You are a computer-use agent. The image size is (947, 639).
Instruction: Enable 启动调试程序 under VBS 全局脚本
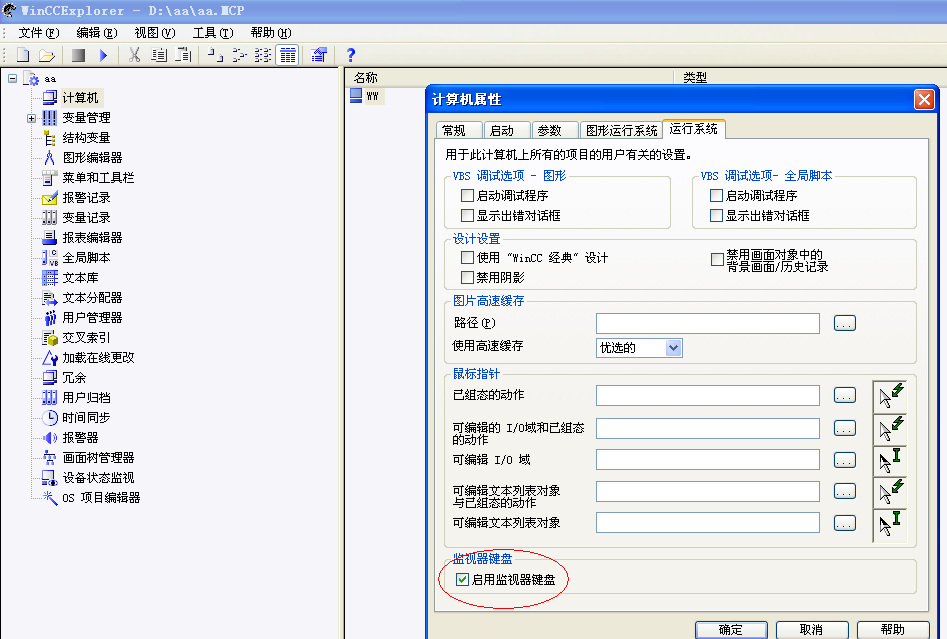[716, 196]
